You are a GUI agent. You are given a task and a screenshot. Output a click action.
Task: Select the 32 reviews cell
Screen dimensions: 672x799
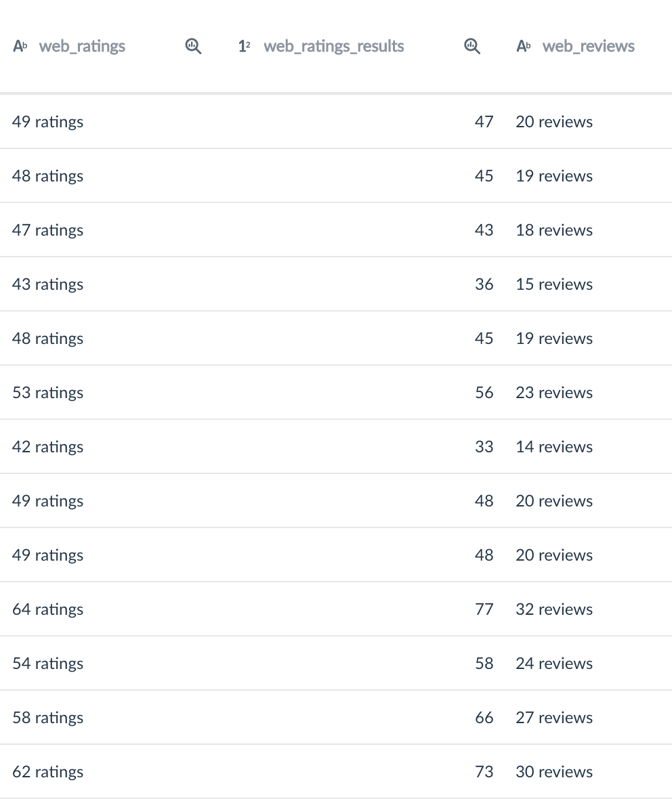click(x=554, y=609)
